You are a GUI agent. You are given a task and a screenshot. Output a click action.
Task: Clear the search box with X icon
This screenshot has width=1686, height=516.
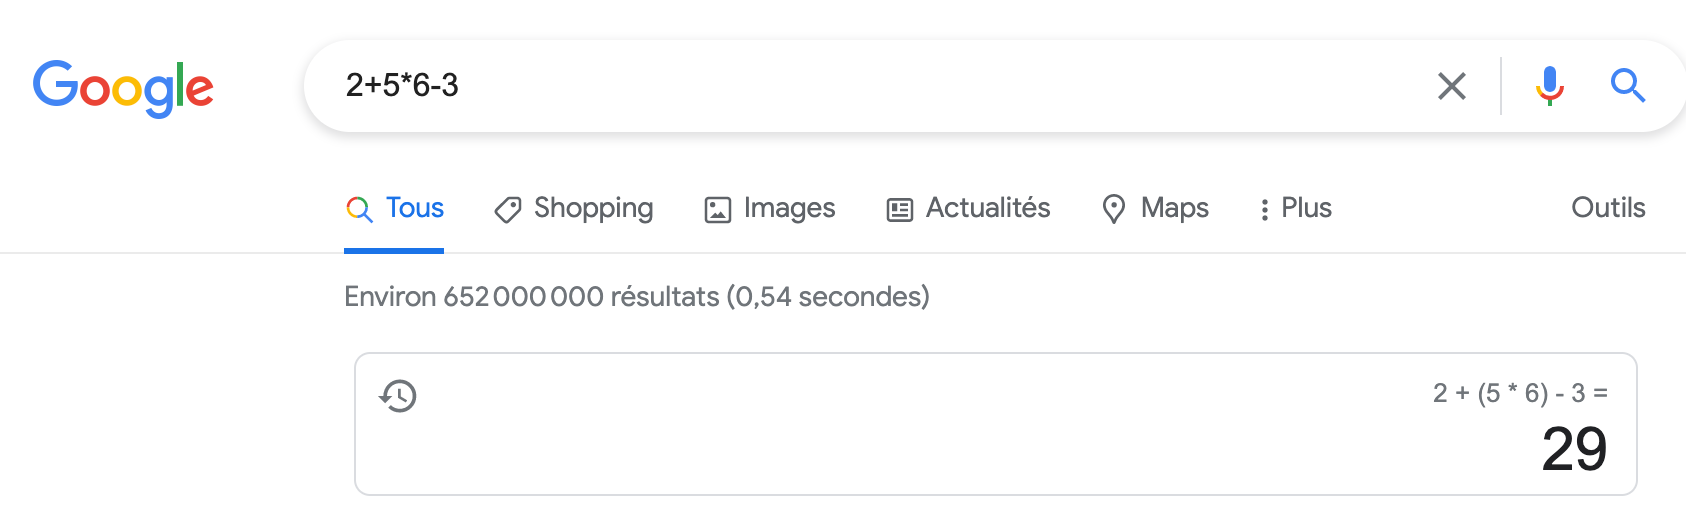[1452, 86]
